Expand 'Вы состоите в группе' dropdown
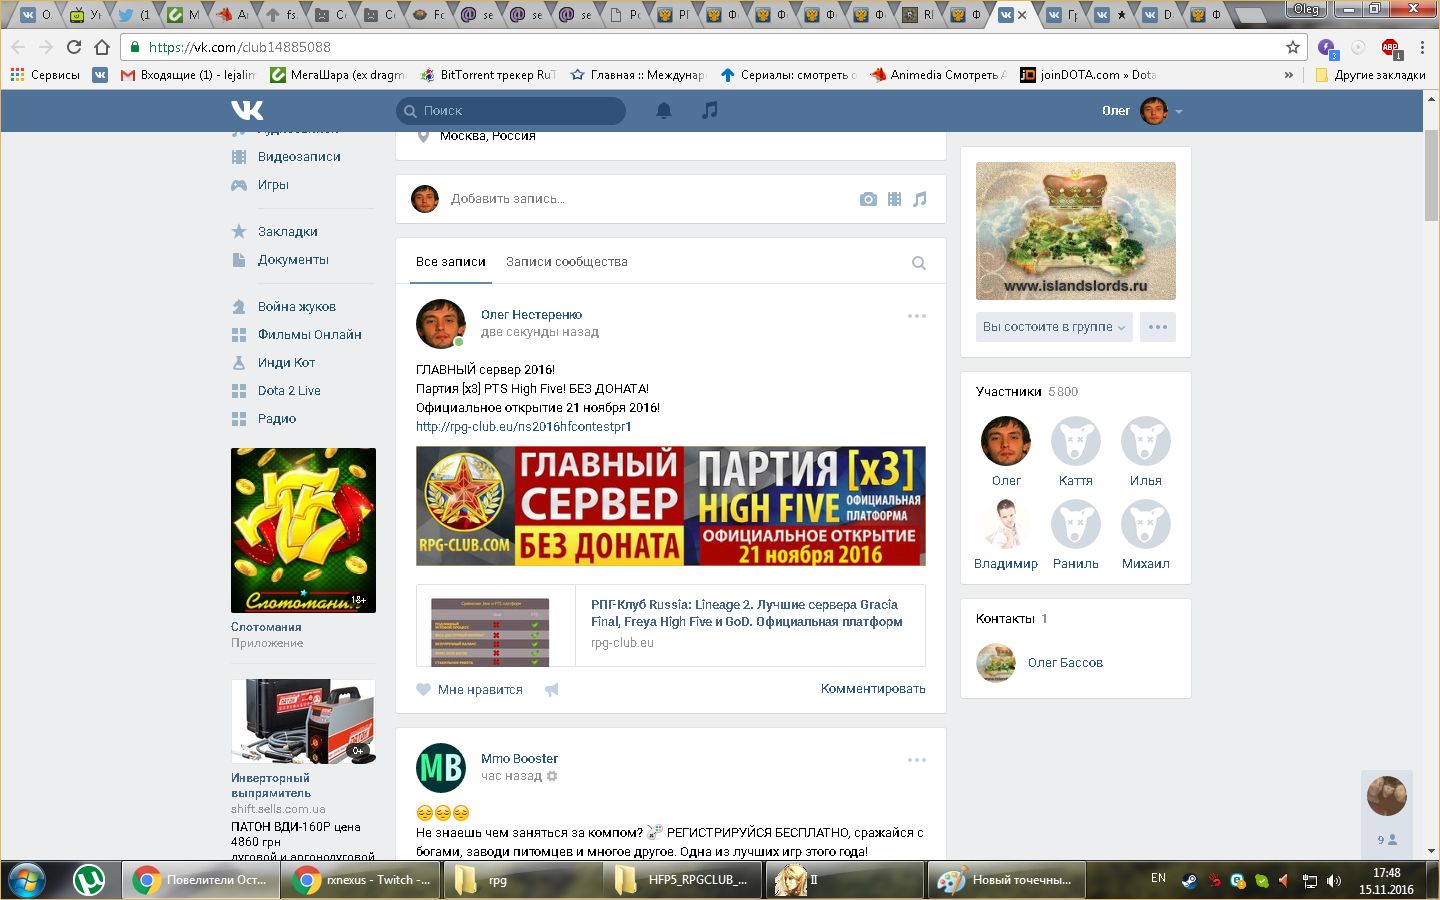Image resolution: width=1440 pixels, height=900 pixels. tap(1054, 327)
